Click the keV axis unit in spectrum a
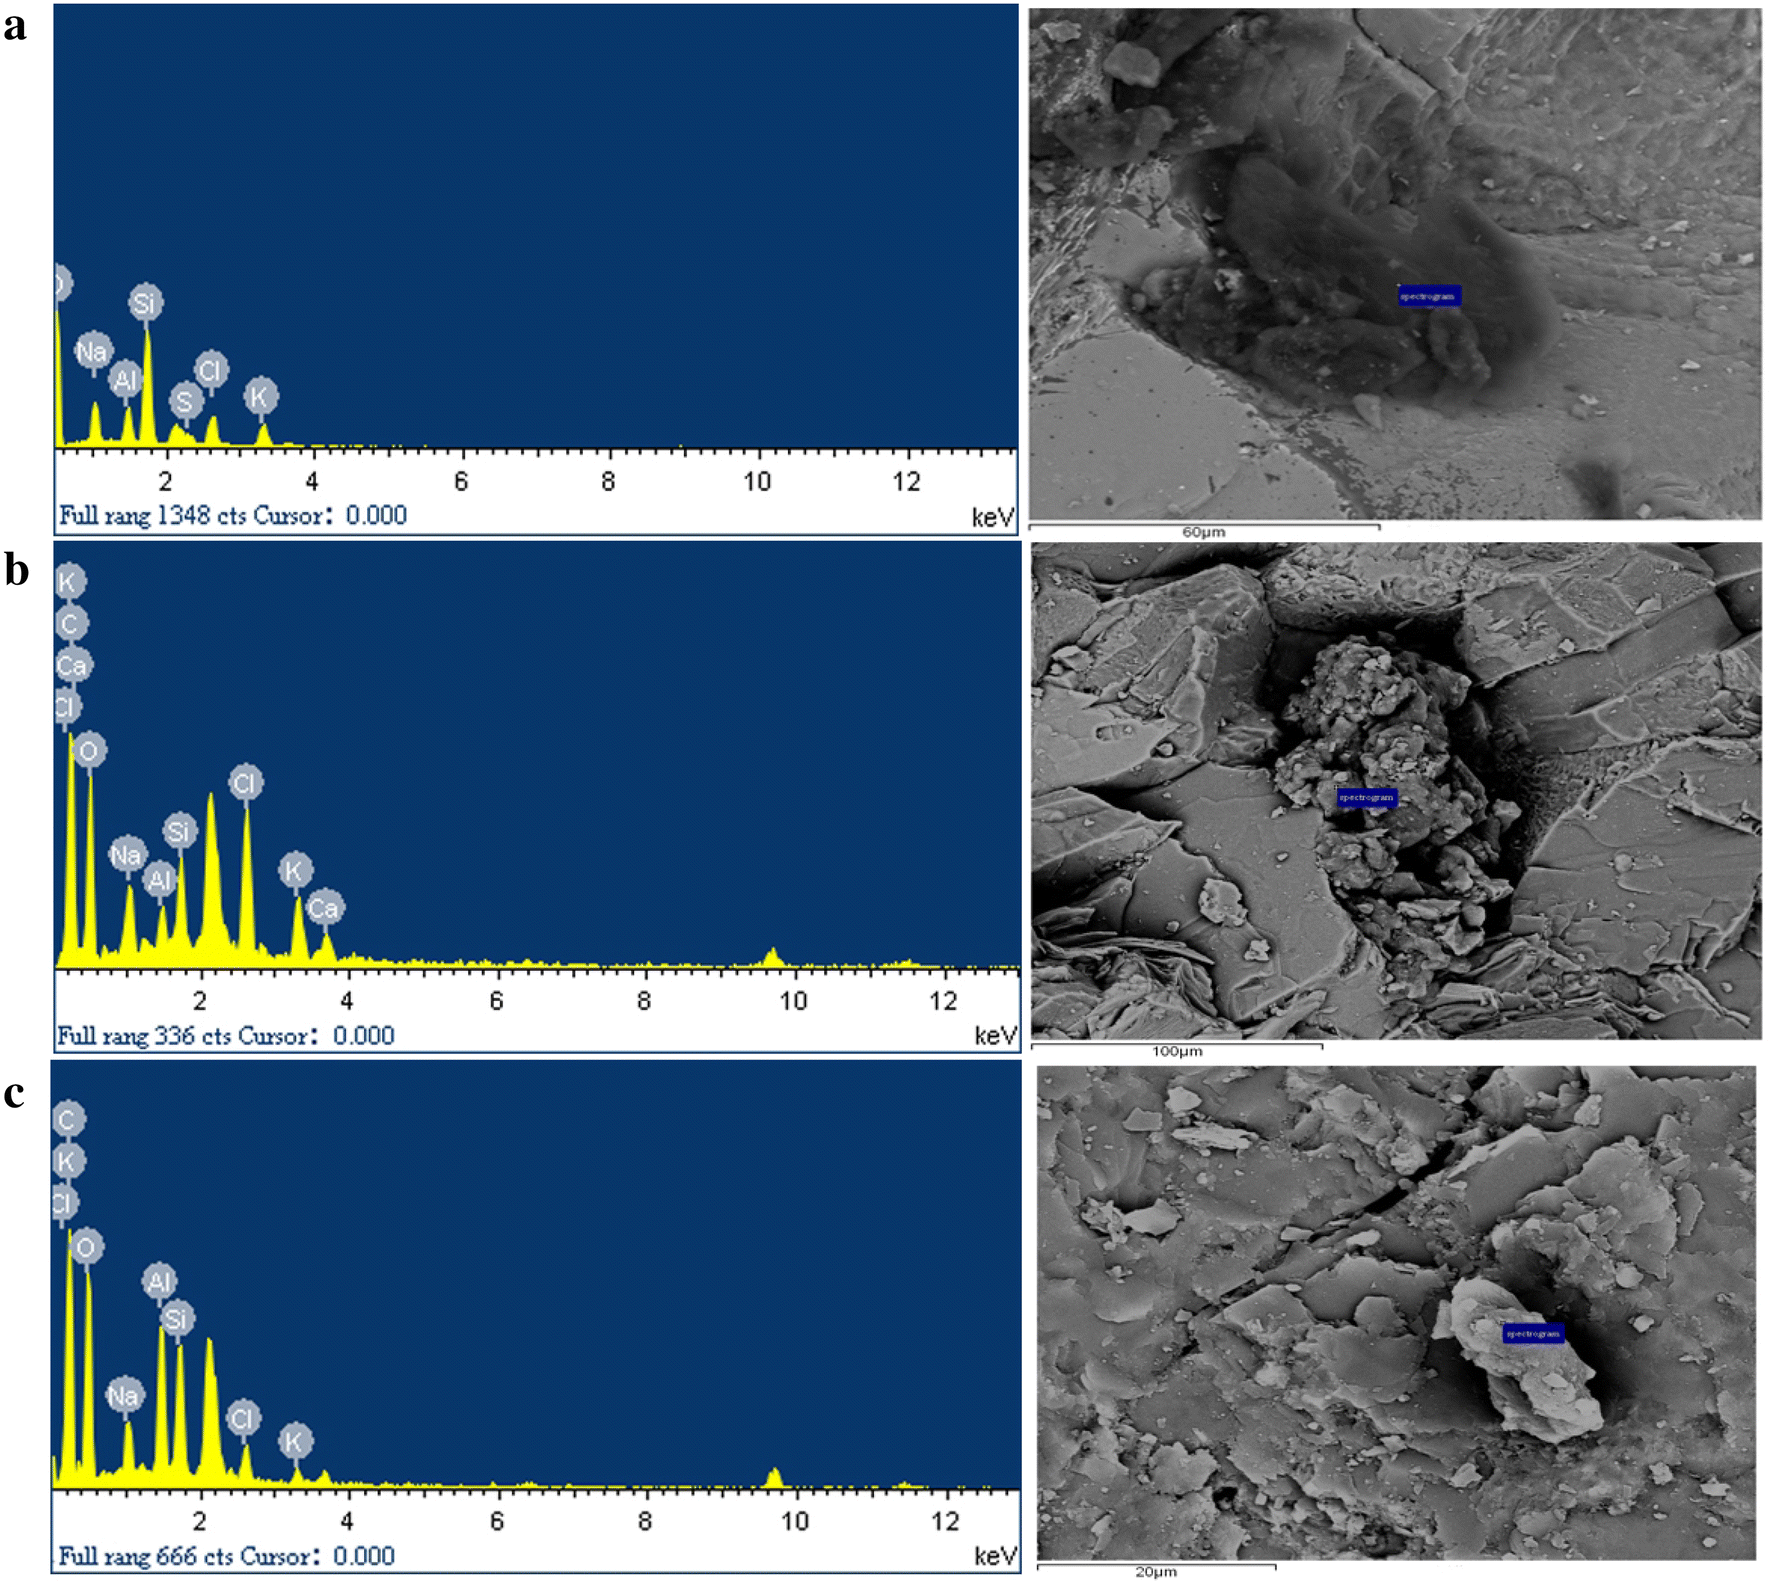1772x1584 pixels. (992, 517)
